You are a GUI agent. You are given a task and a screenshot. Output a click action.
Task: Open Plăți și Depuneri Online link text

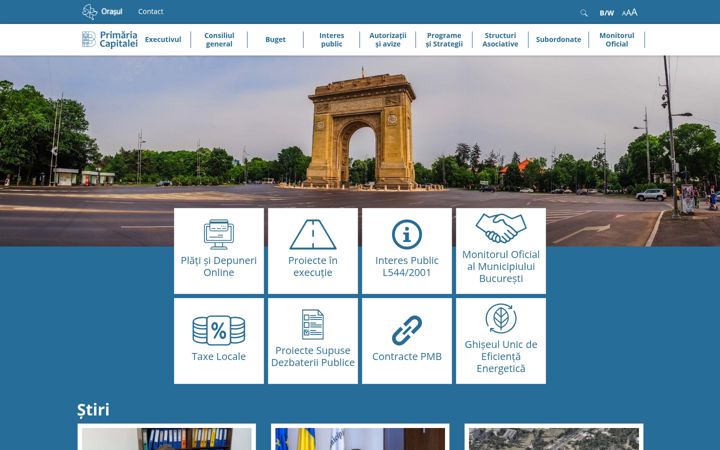tap(219, 266)
